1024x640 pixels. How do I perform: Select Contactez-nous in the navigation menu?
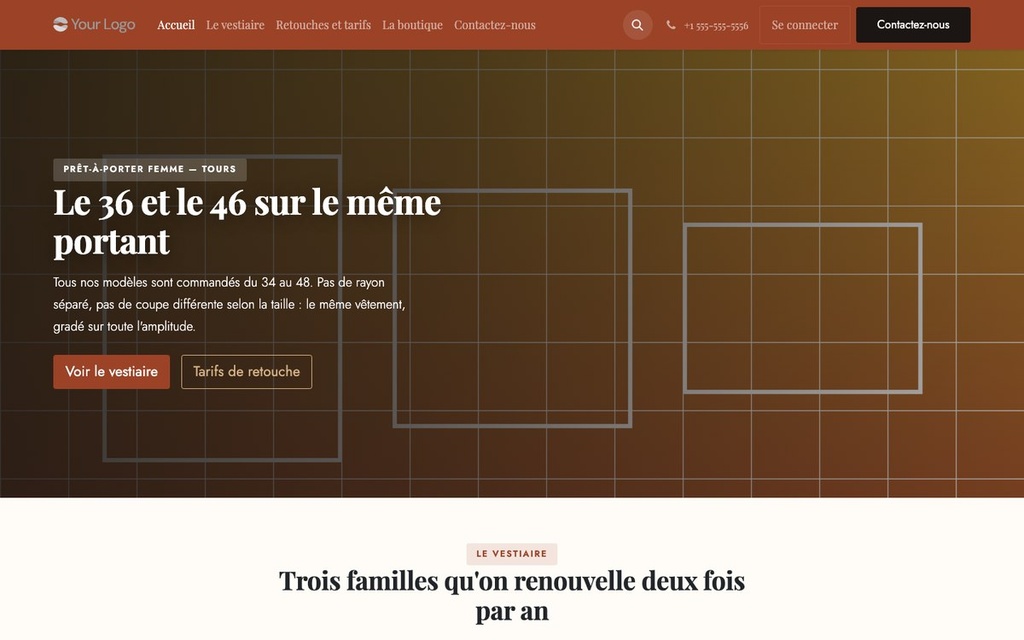[495, 25]
